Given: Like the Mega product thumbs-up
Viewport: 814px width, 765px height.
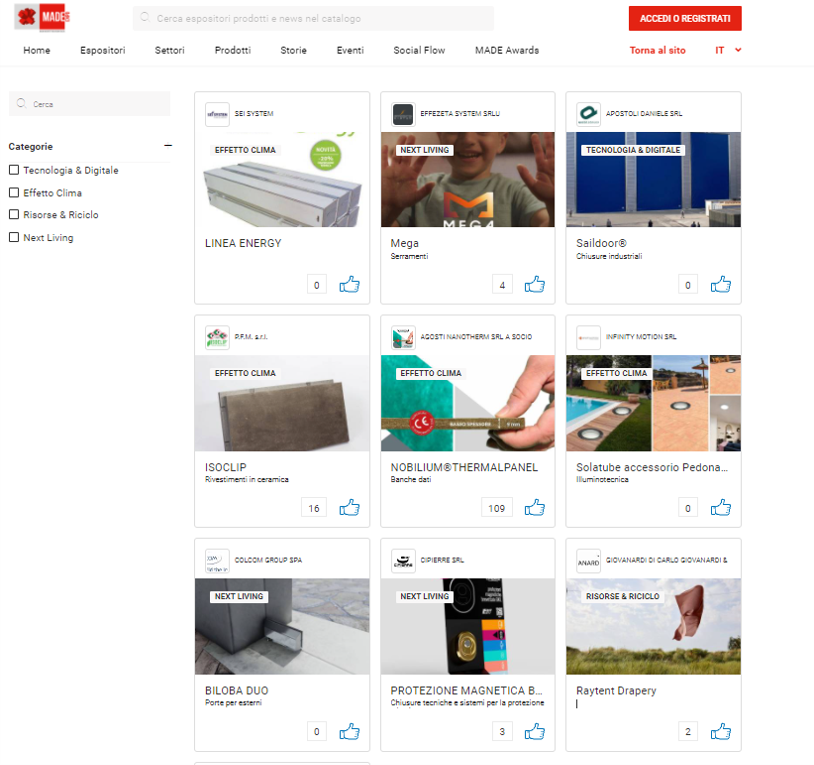Looking at the screenshot, I should click(535, 284).
